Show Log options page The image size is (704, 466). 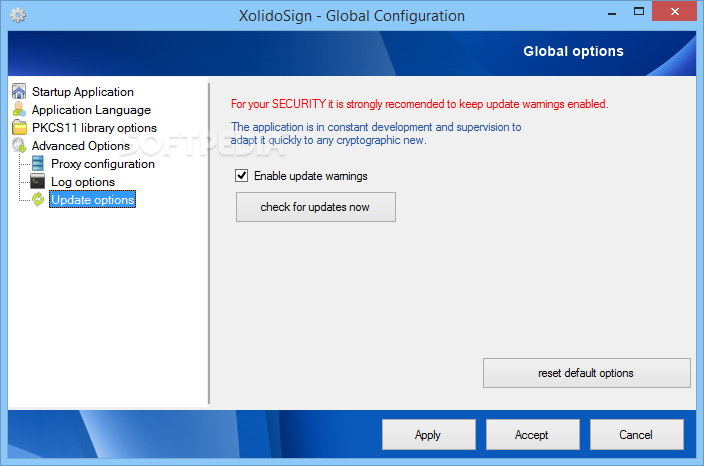(83, 181)
